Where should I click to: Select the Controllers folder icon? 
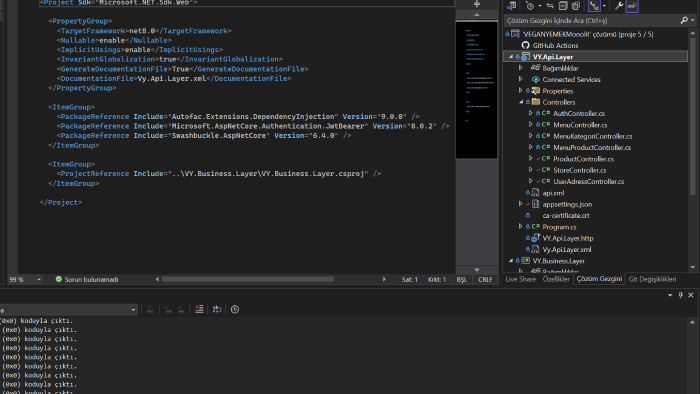pyautogui.click(x=536, y=102)
